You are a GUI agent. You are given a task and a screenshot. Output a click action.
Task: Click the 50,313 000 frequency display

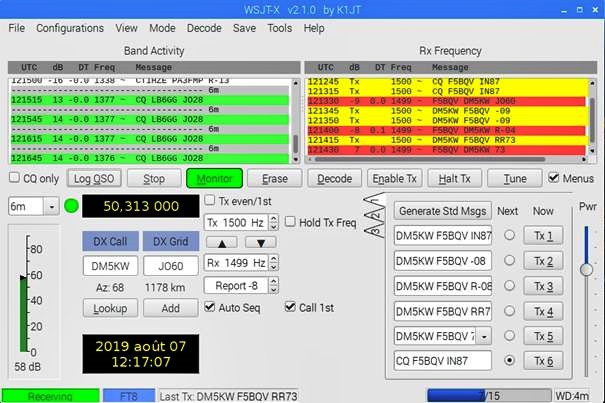pos(141,206)
